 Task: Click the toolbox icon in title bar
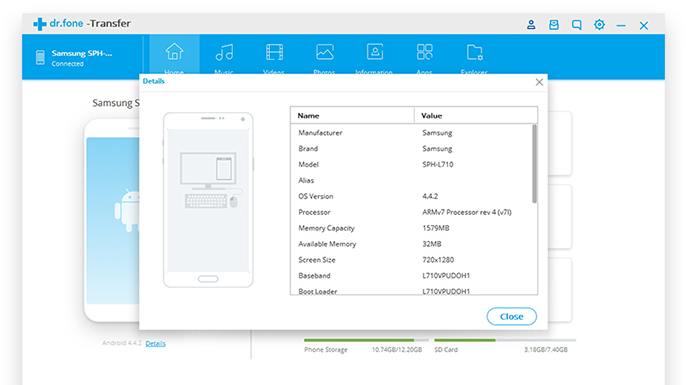[554, 24]
